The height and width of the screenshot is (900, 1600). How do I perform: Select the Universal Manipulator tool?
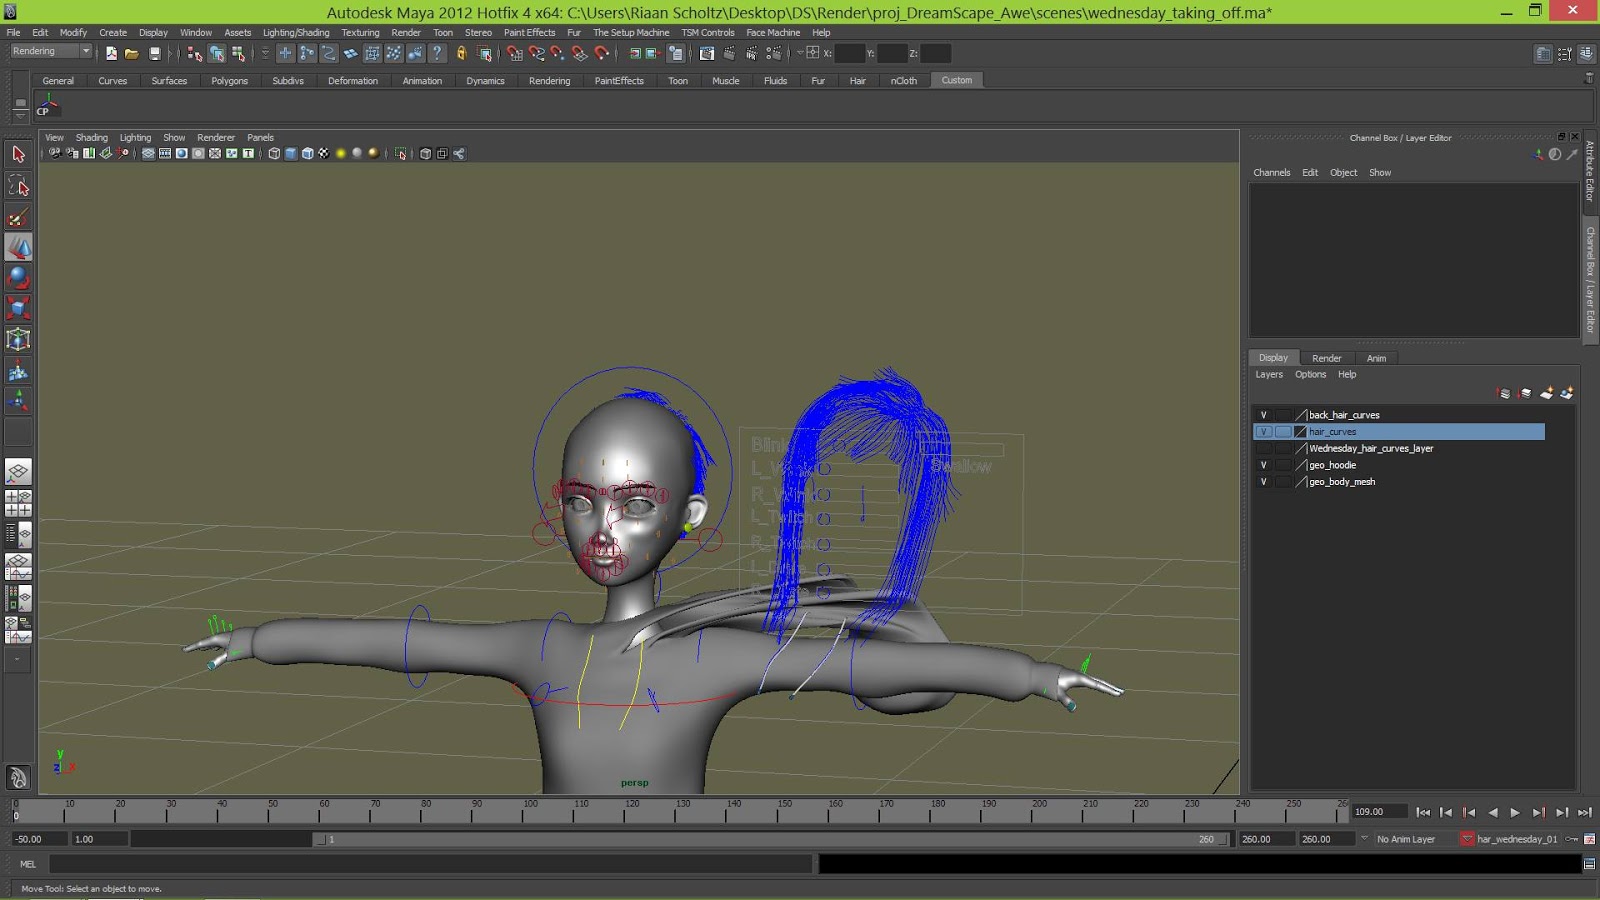pyautogui.click(x=18, y=340)
